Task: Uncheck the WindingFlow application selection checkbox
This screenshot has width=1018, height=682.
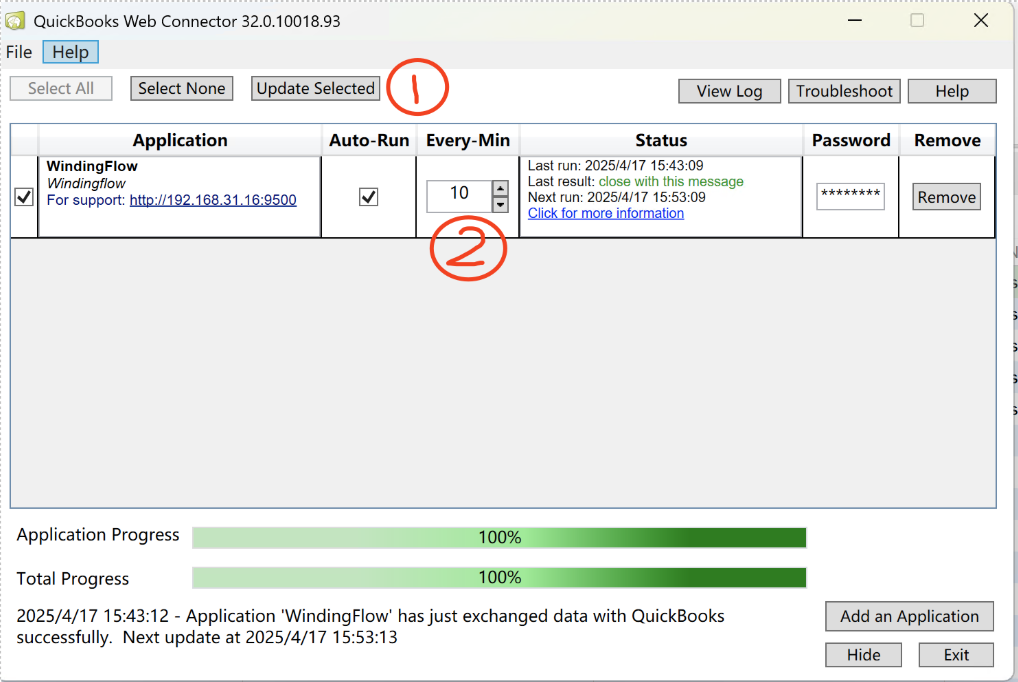Action: pos(24,197)
